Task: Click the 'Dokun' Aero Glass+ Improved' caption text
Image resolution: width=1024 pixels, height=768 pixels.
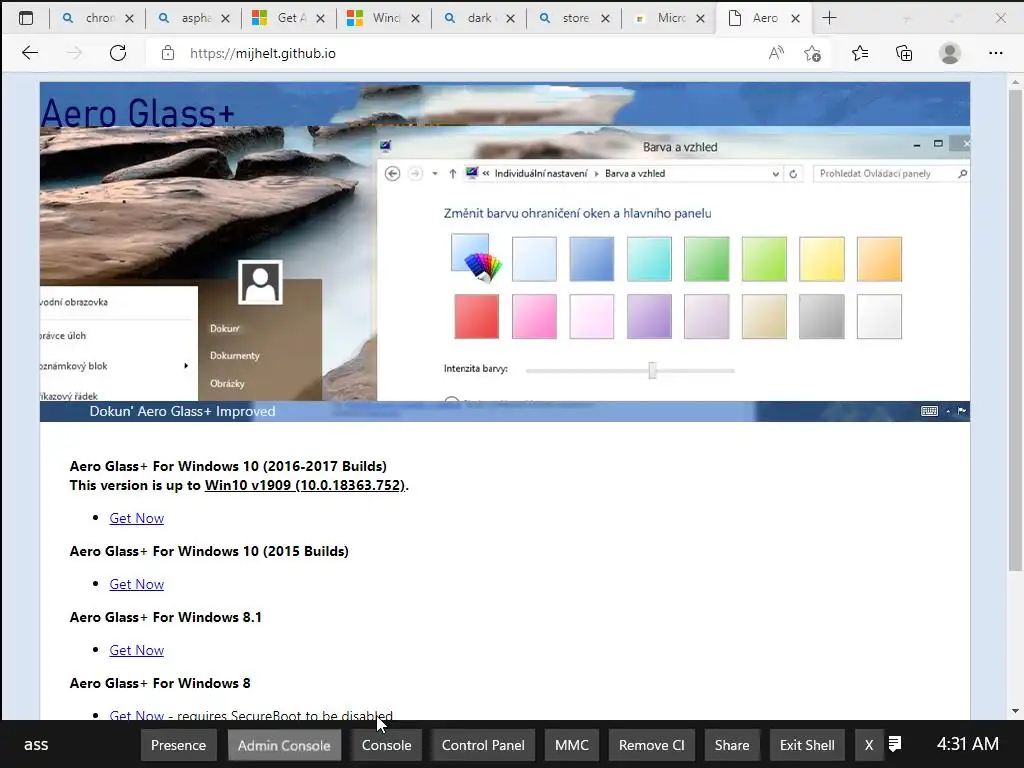Action: (x=182, y=411)
